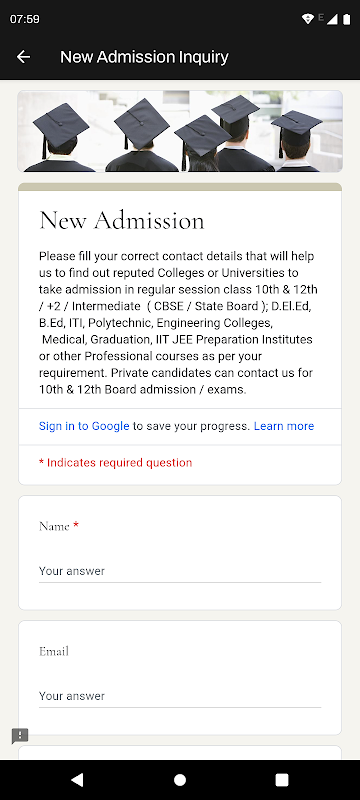Tap the Android recent apps square
Screen dimensions: 360x800
point(282,780)
